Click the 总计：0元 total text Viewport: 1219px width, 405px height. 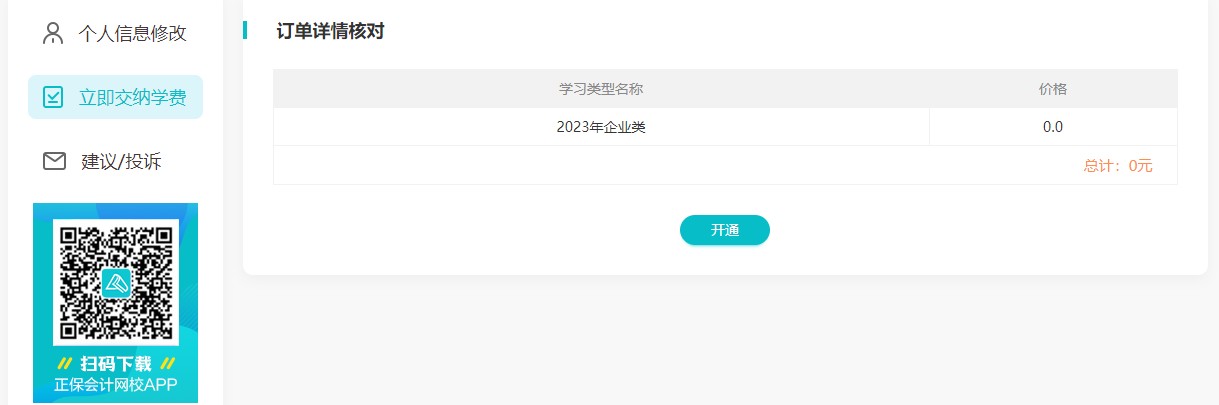(x=1117, y=166)
